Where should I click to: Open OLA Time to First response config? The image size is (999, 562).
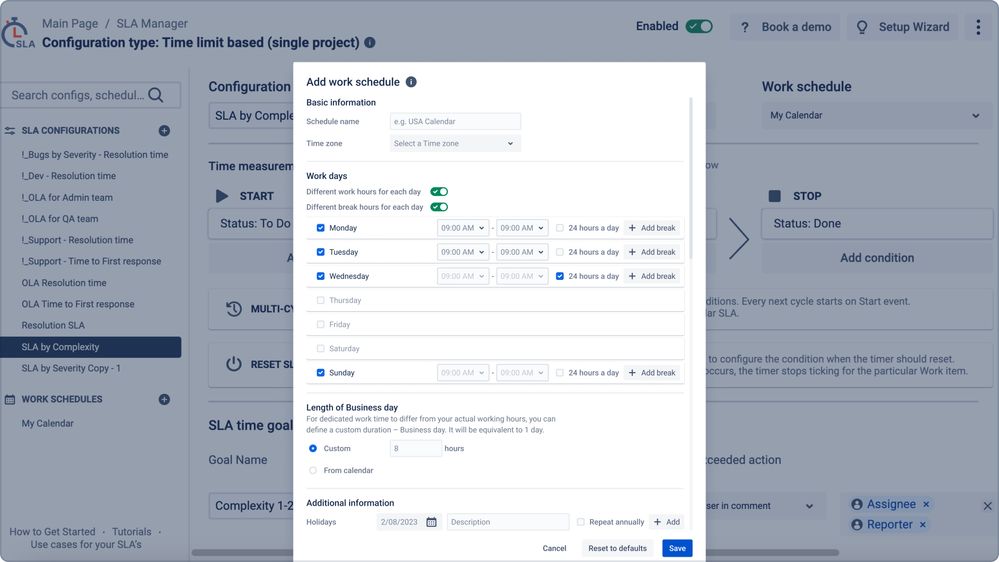click(x=78, y=305)
